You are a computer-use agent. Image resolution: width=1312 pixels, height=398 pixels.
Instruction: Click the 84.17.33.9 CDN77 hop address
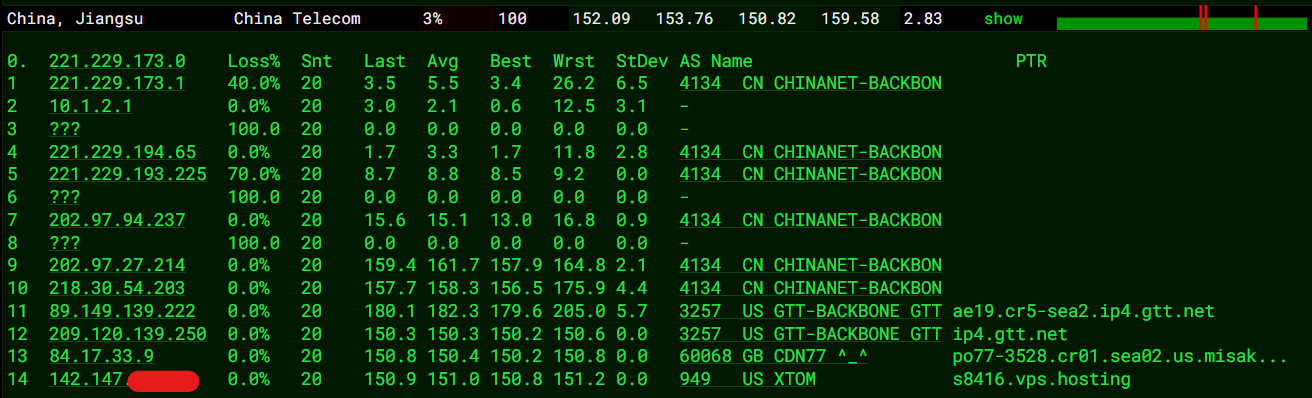pyautogui.click(x=101, y=356)
